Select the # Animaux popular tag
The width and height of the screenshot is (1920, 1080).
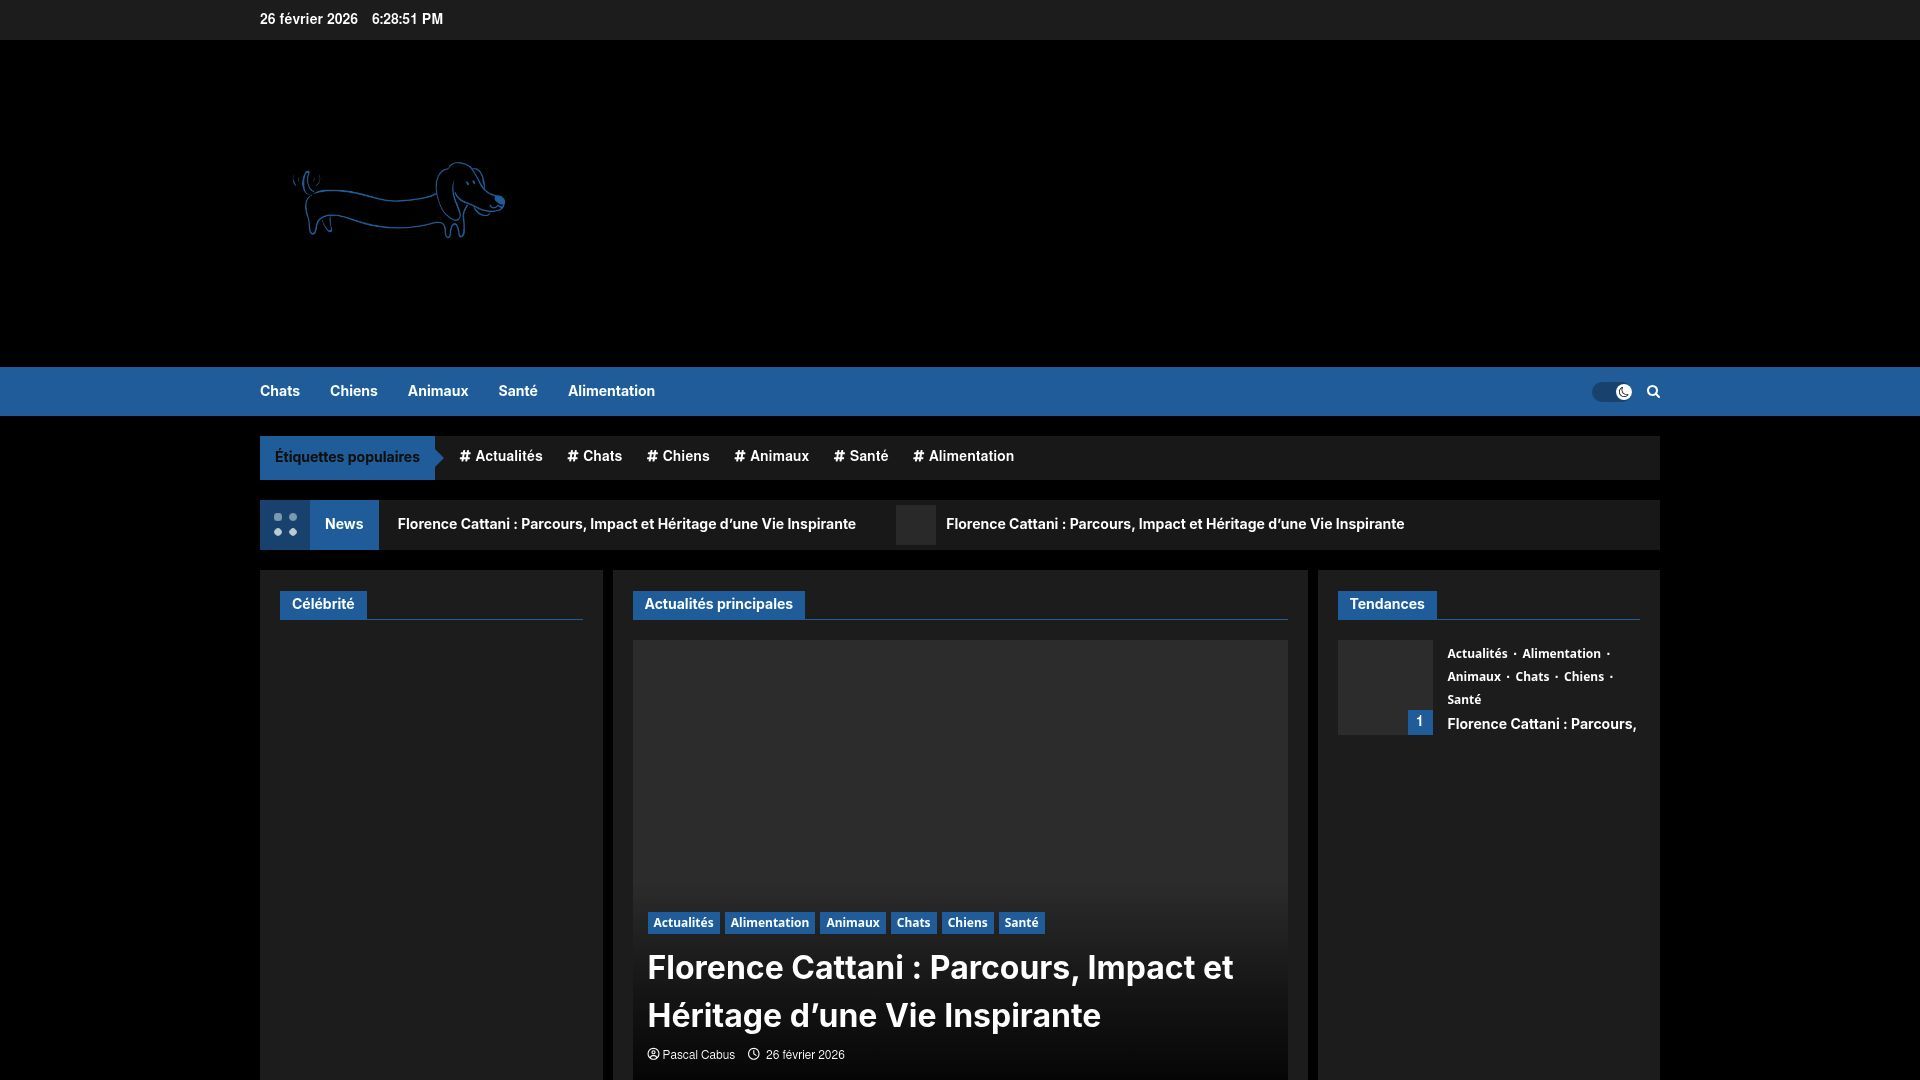(772, 456)
